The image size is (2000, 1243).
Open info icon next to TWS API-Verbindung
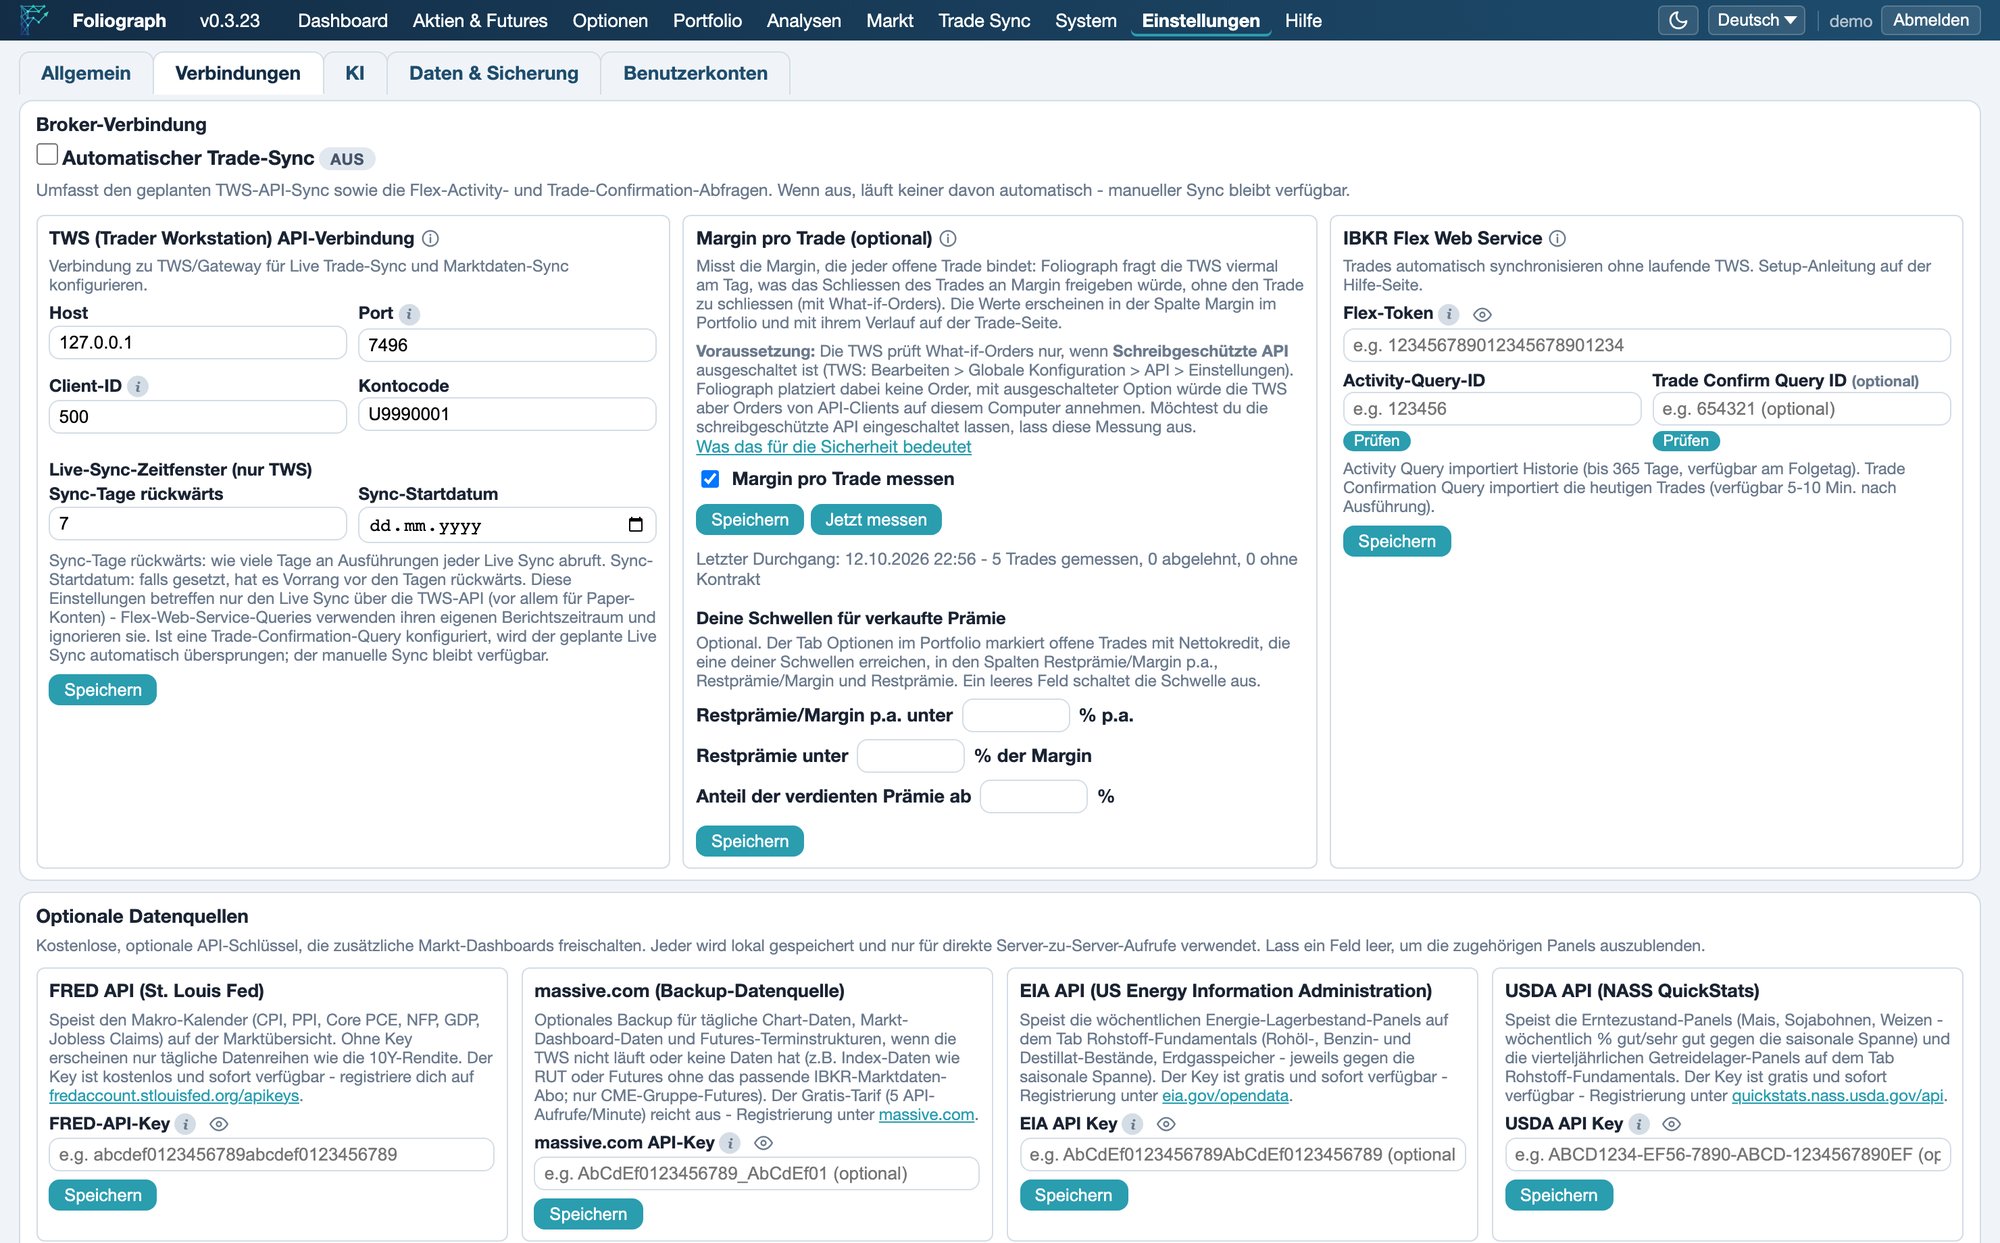coord(430,238)
